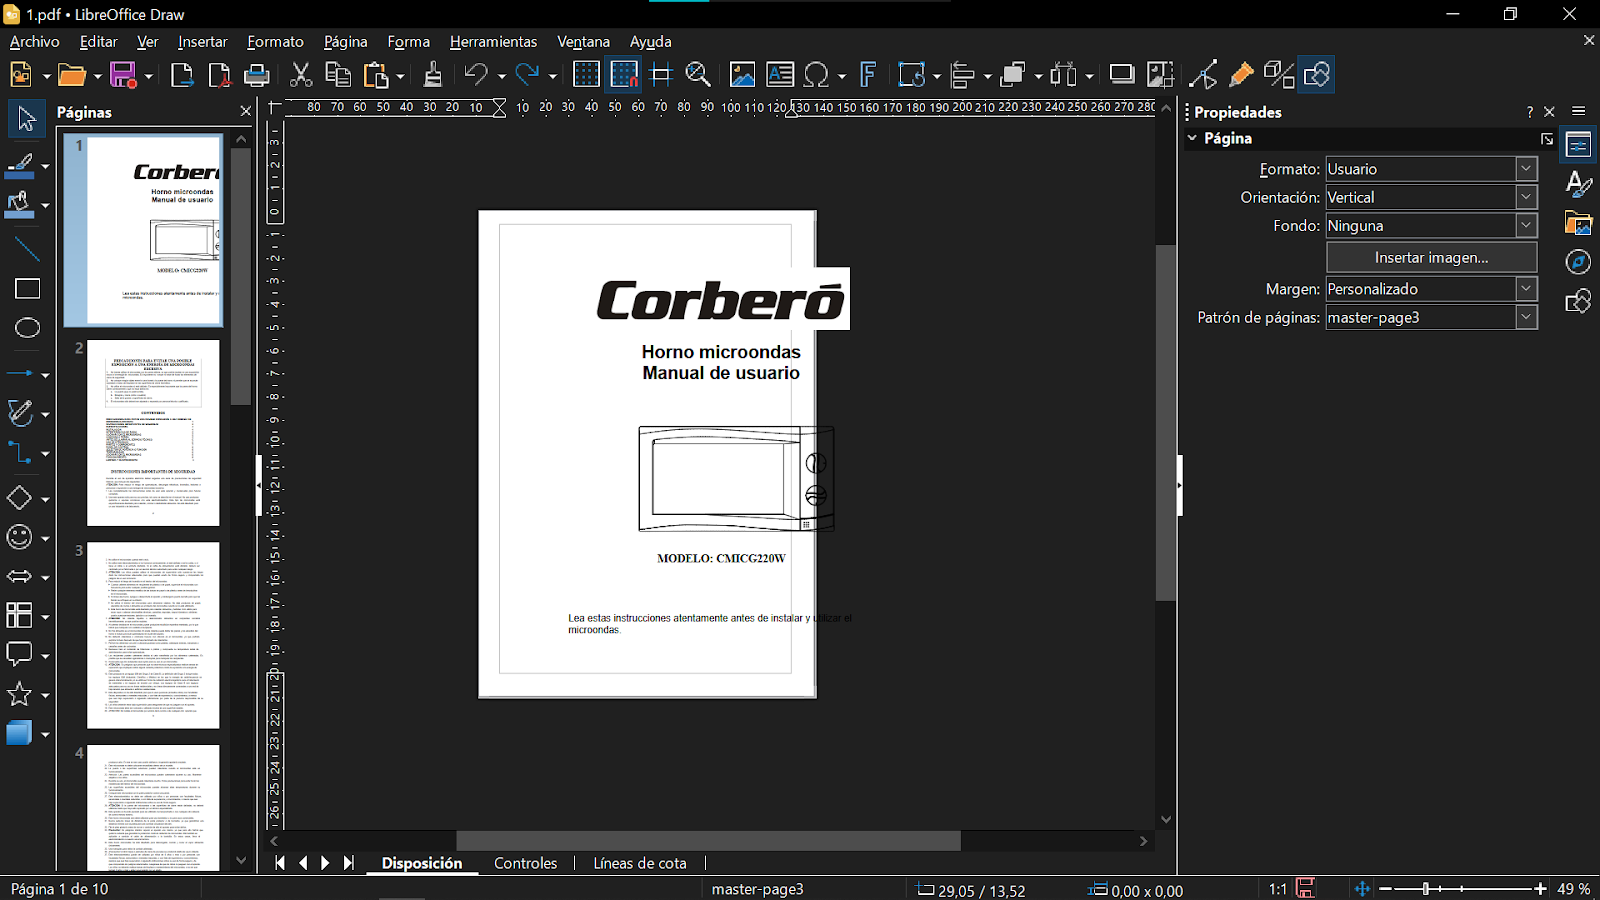
Task: Click the Copy icon
Action: pyautogui.click(x=338, y=75)
